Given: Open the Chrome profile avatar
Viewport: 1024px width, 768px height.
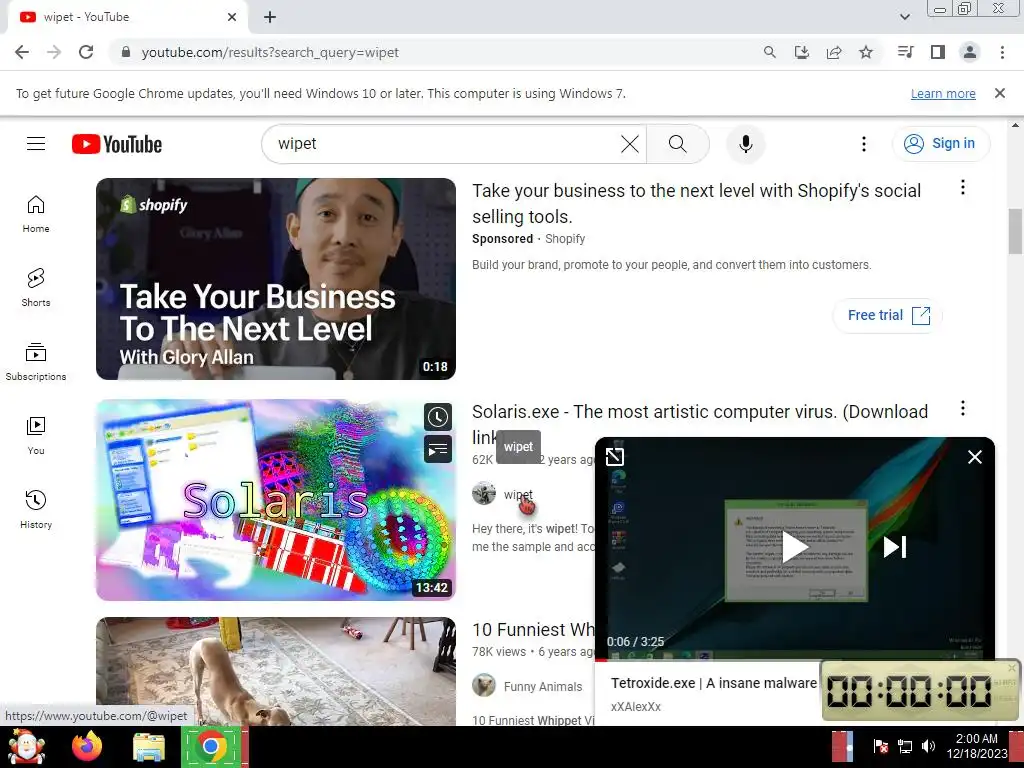Looking at the screenshot, I should 970,52.
